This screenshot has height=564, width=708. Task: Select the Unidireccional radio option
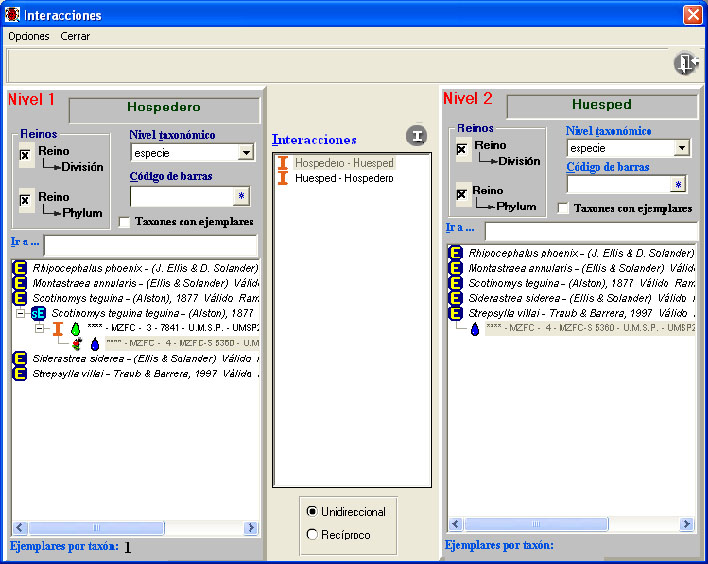click(312, 511)
